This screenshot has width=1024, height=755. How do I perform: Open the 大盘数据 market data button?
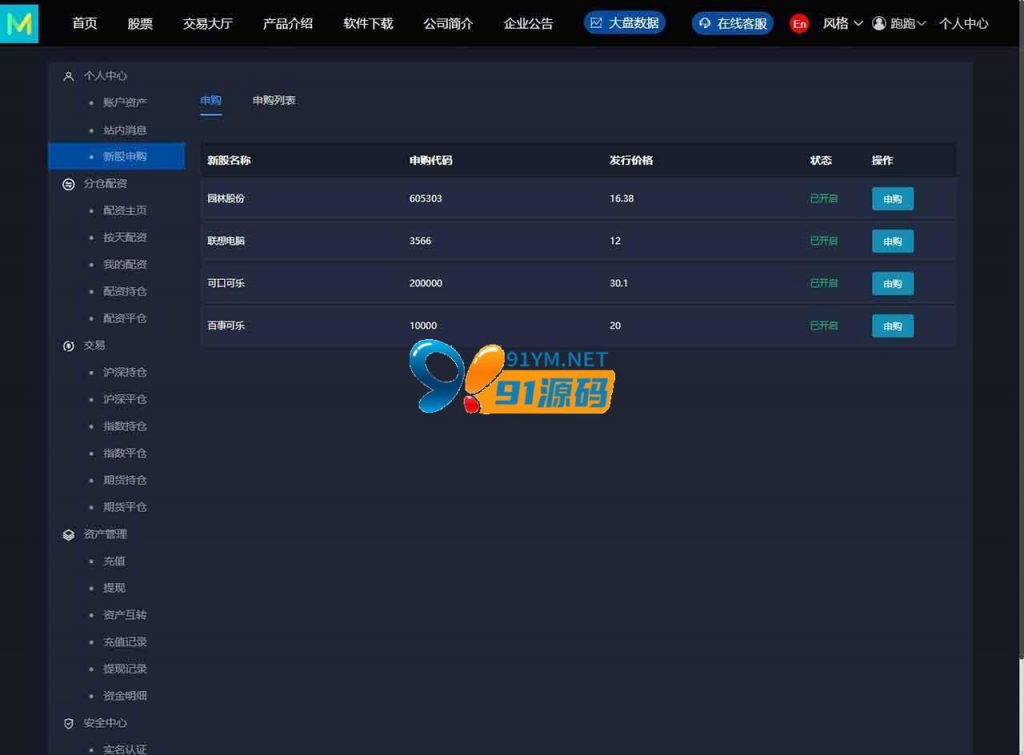pyautogui.click(x=624, y=23)
